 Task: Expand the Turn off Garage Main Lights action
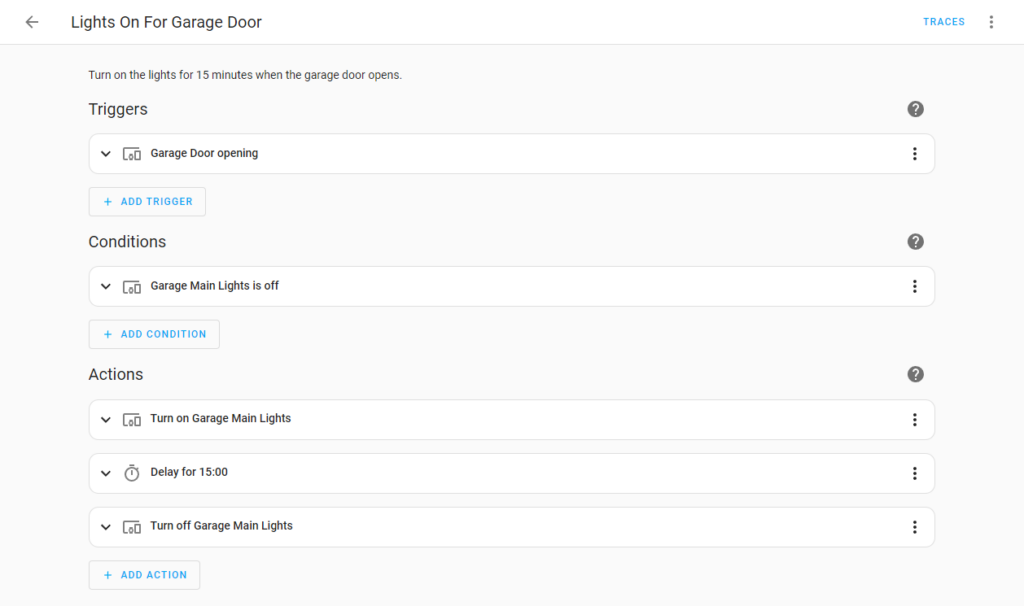point(106,527)
